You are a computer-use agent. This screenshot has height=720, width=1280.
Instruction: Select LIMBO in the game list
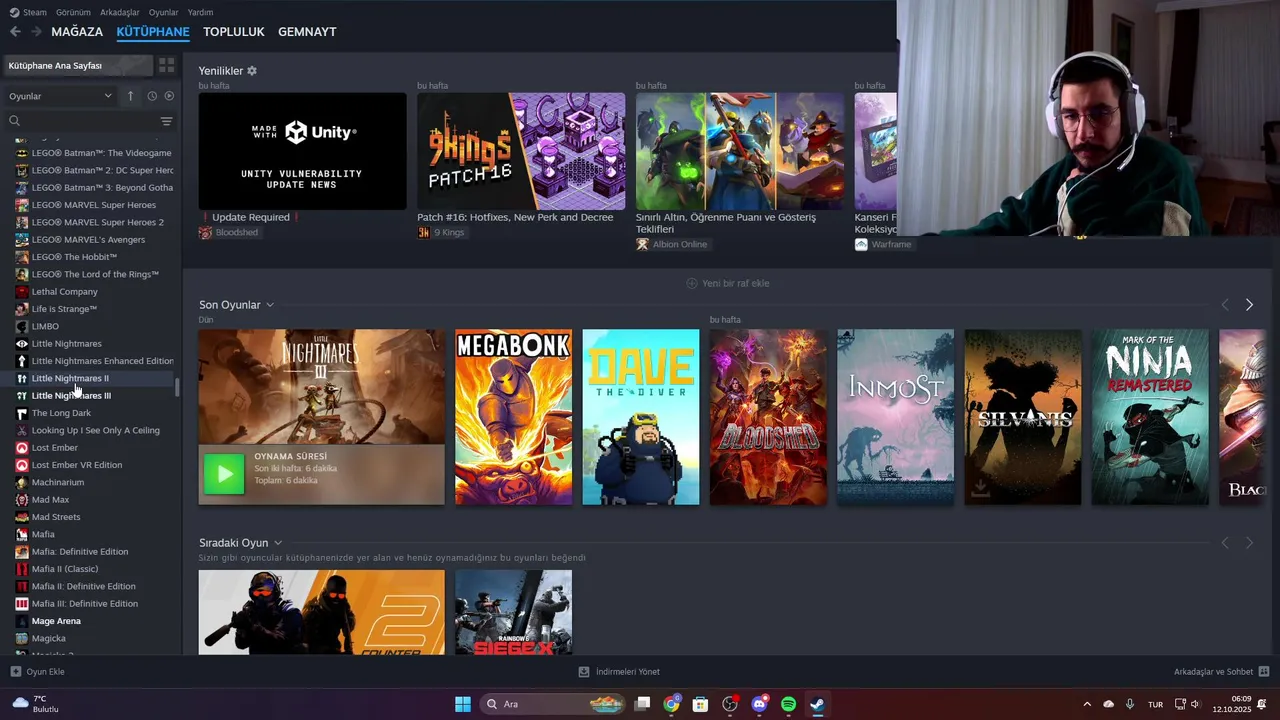45,326
